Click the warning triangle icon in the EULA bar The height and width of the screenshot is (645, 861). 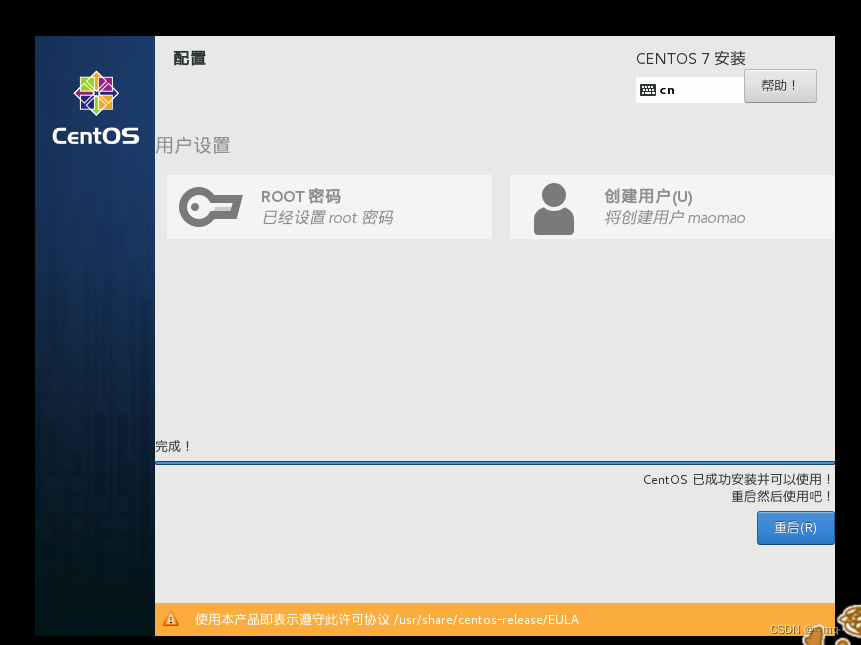[x=171, y=619]
